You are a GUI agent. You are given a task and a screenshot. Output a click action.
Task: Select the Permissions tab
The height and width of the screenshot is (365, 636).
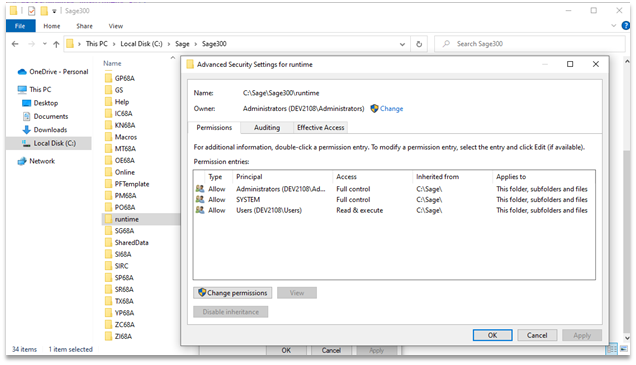[214, 127]
